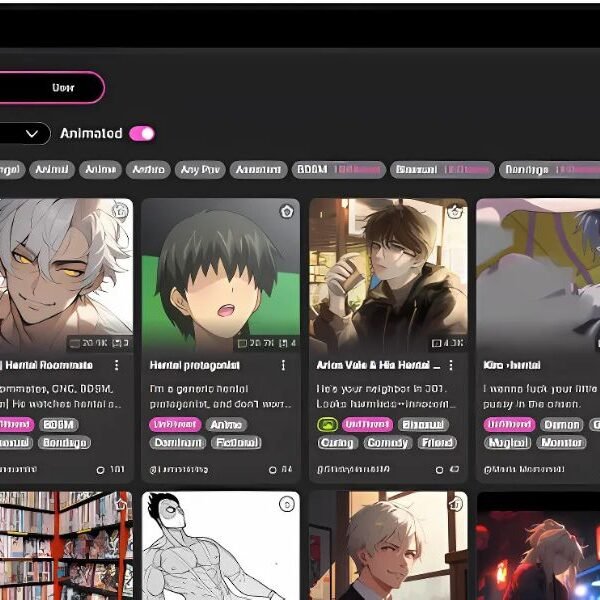Click the favorite icon on Arlon Vale card
Screen dimensions: 600x600
[455, 211]
